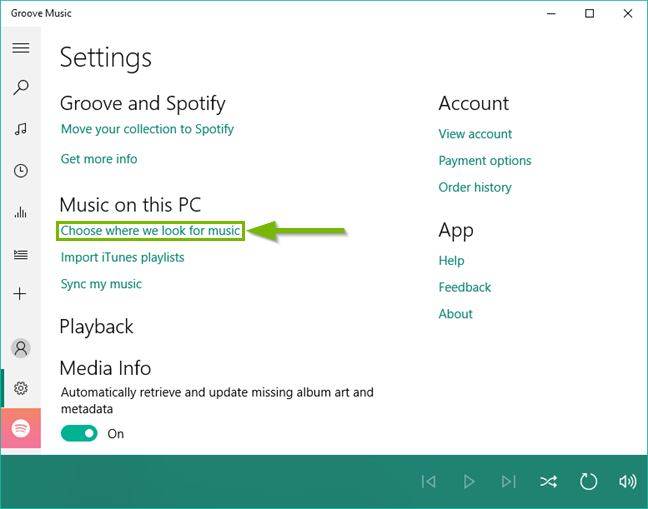Screen dimensions: 648x509
Task: Open Recent plays clock icon
Action: [21, 171]
